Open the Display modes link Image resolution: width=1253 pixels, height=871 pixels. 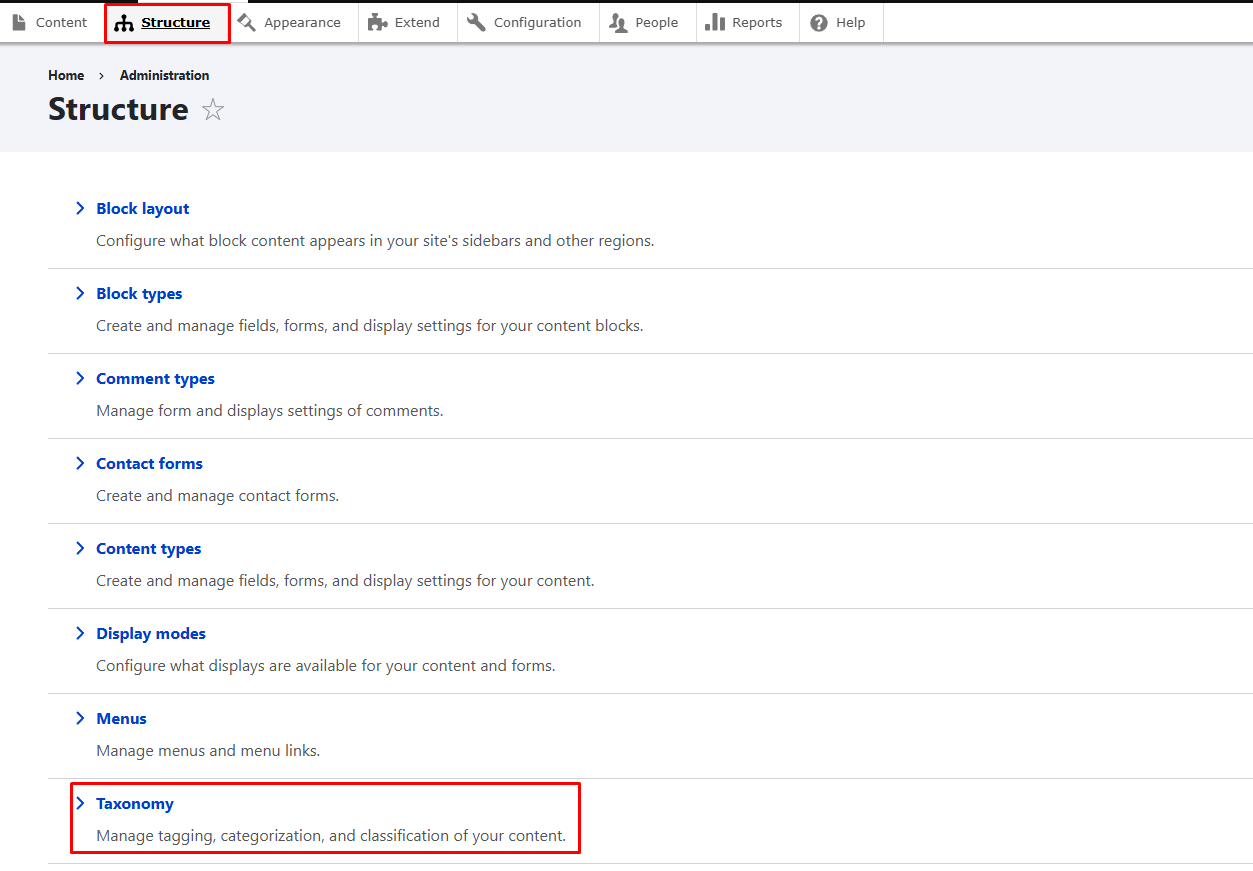[x=151, y=633]
